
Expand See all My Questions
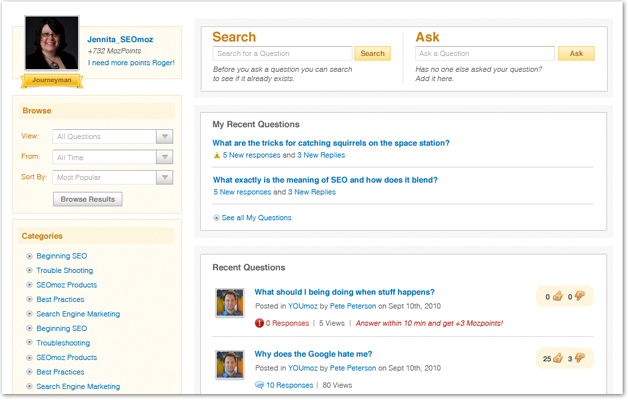click(217, 218)
